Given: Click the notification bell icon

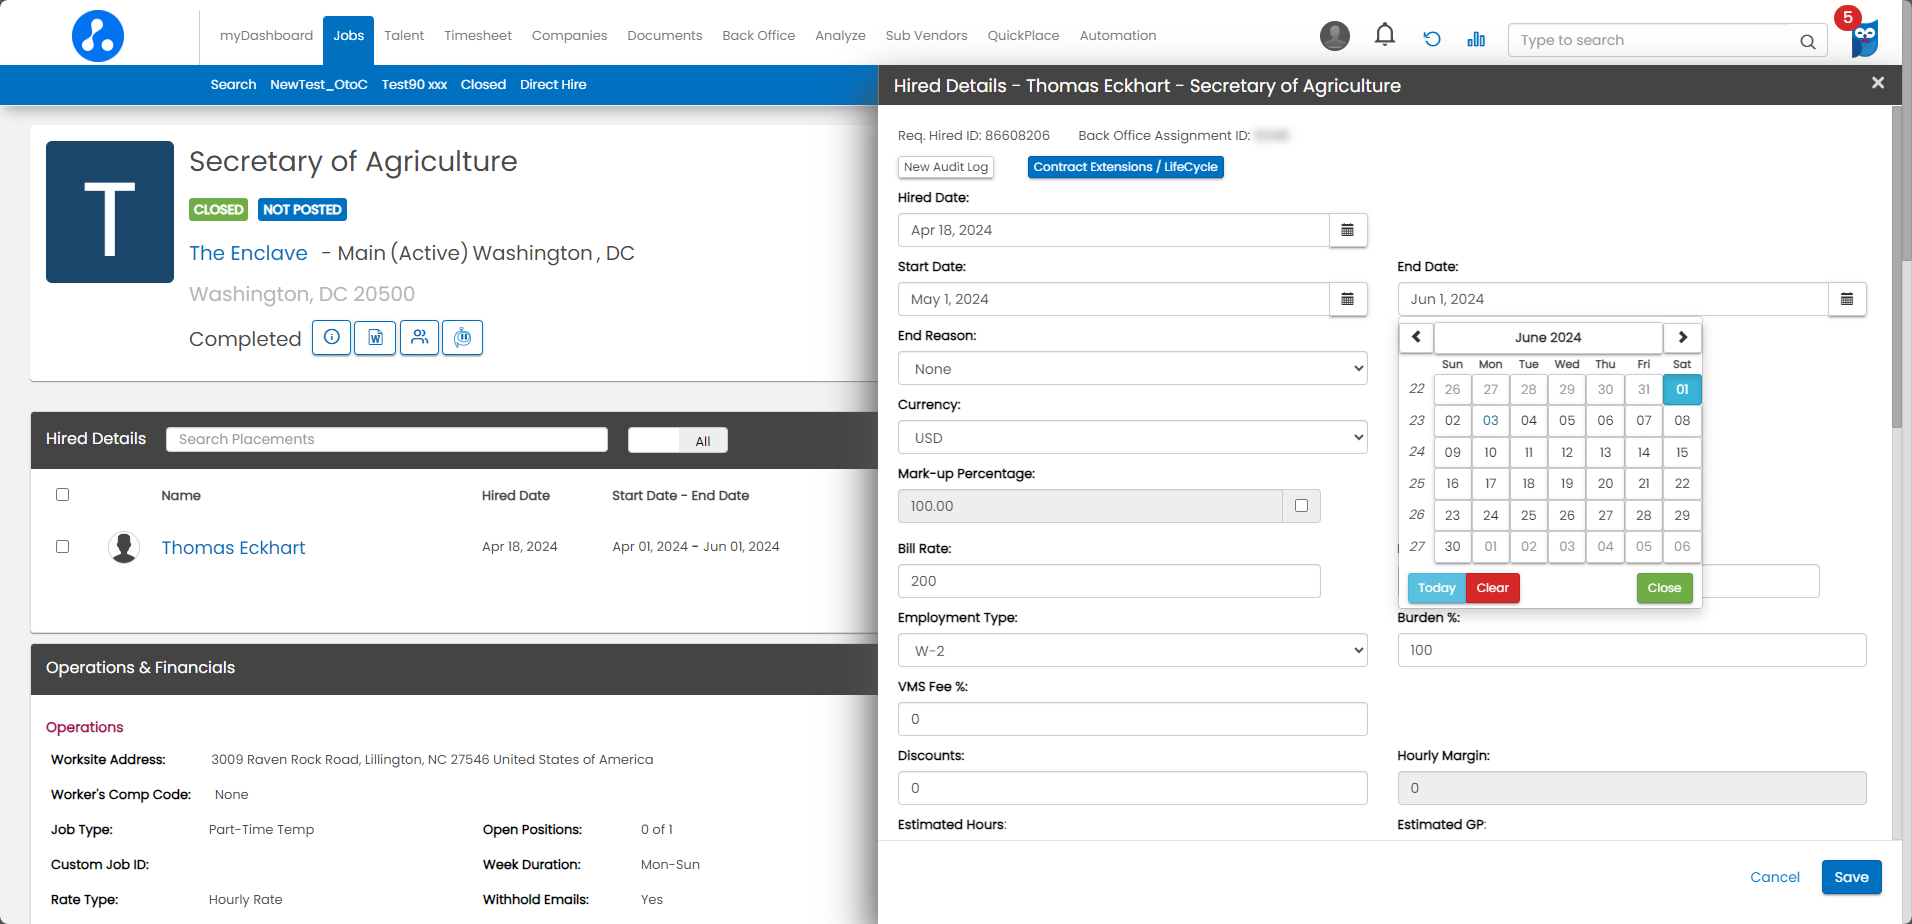Looking at the screenshot, I should pyautogui.click(x=1384, y=36).
